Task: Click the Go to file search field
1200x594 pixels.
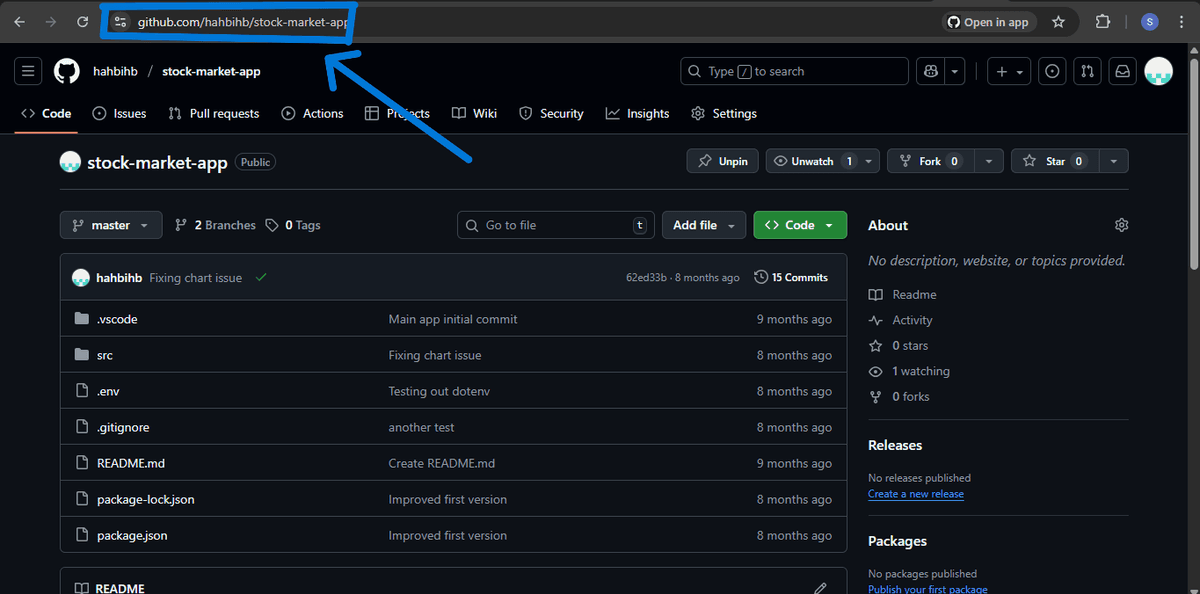Action: point(555,224)
